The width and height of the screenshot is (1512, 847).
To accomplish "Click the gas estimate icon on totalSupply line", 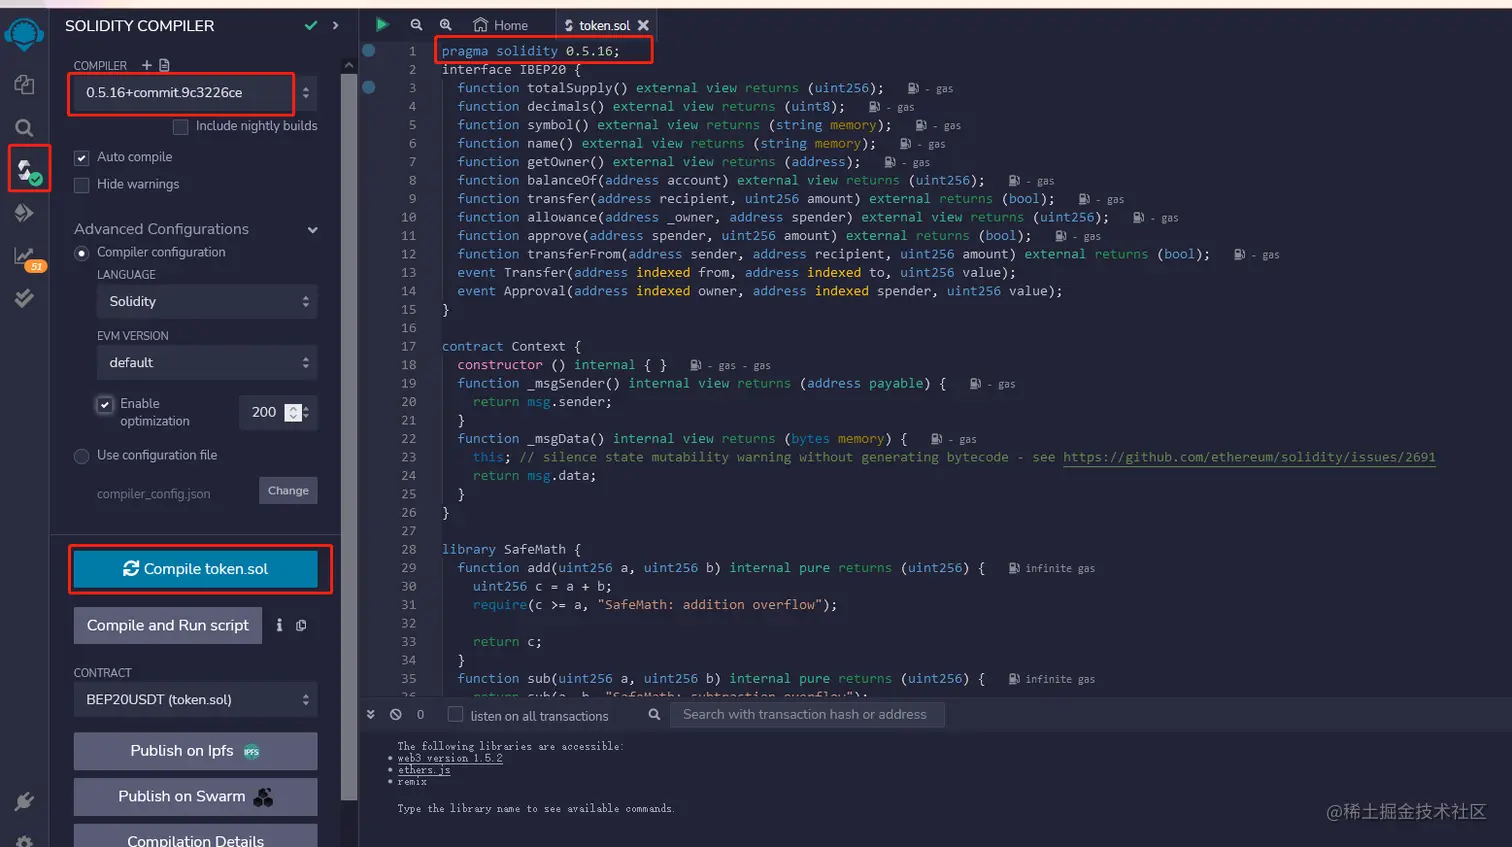I will (913, 89).
